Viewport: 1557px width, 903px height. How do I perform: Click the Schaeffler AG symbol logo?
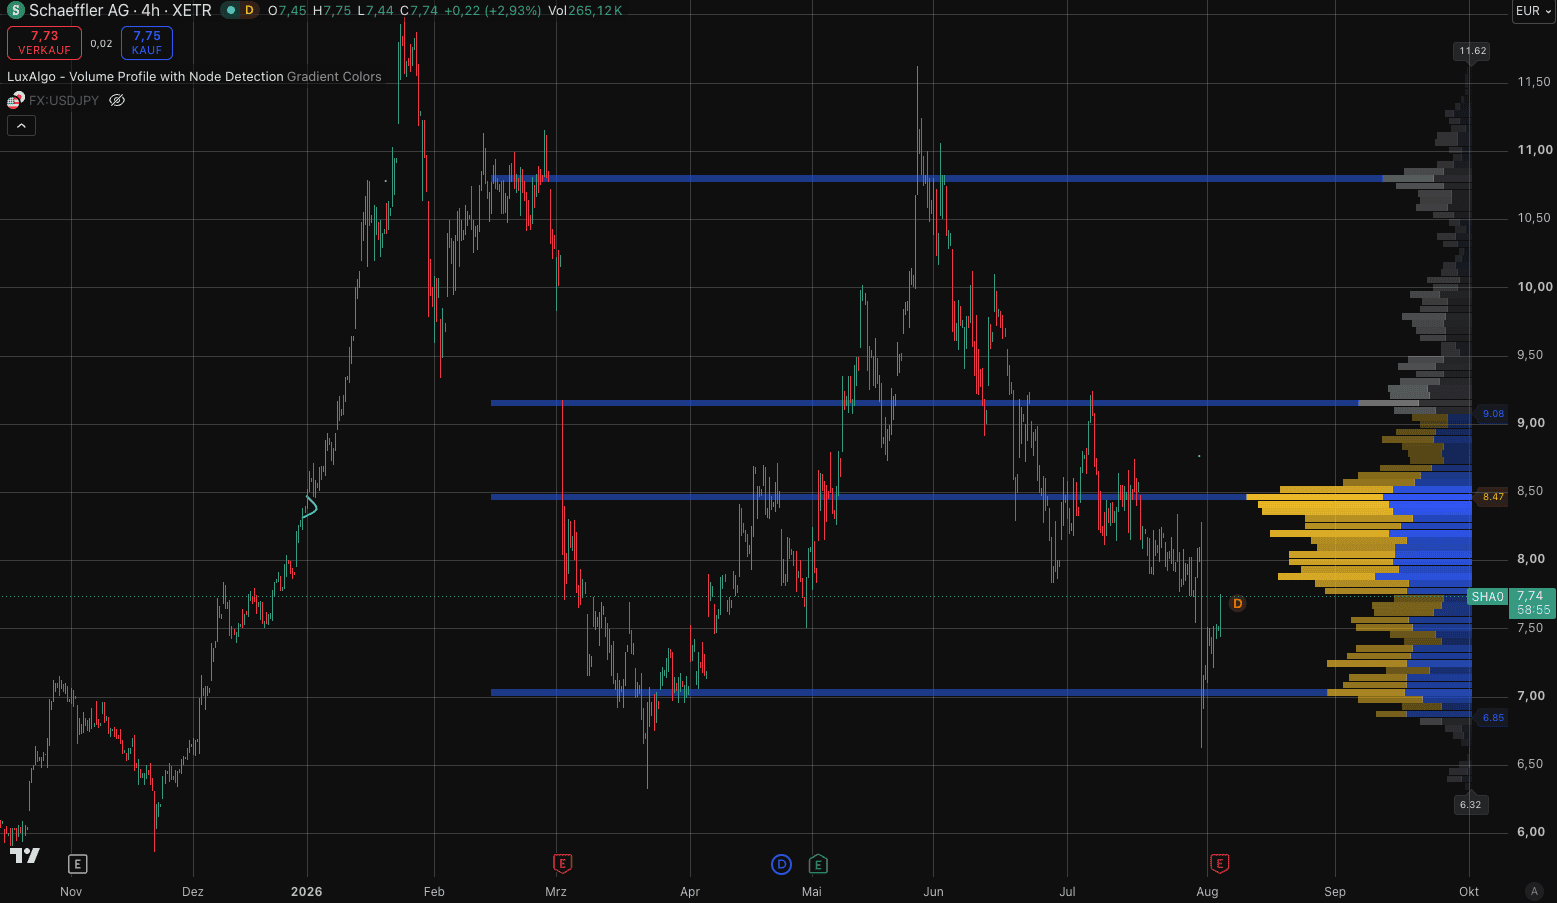[16, 11]
